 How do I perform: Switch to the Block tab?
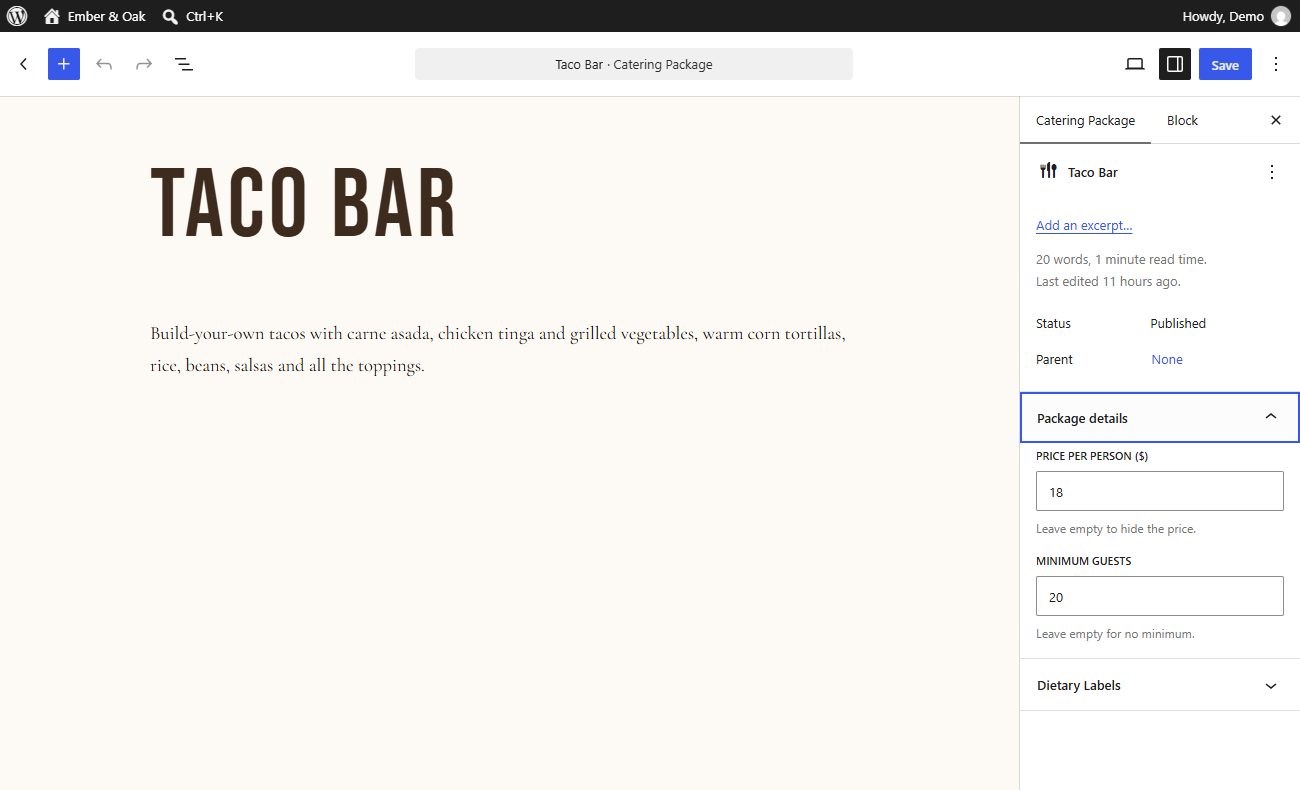[1182, 120]
